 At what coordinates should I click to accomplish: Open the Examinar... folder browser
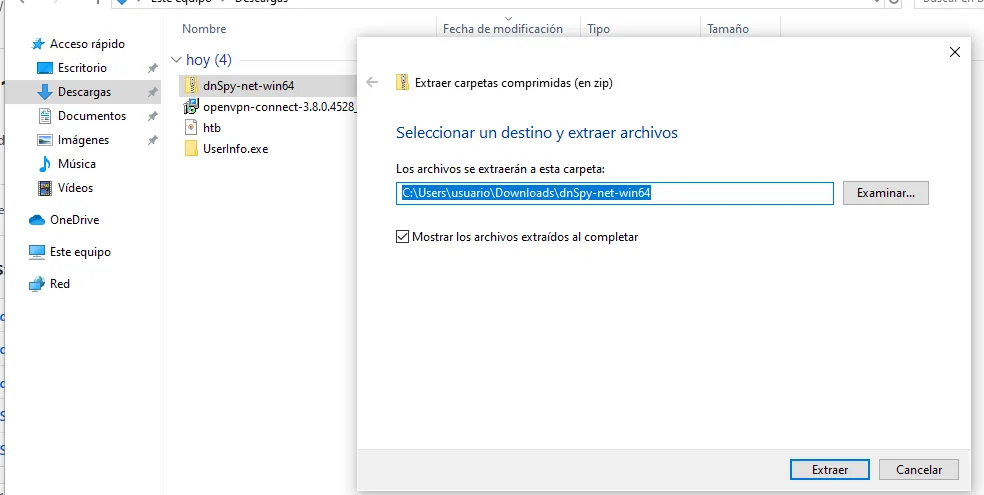(x=885, y=193)
